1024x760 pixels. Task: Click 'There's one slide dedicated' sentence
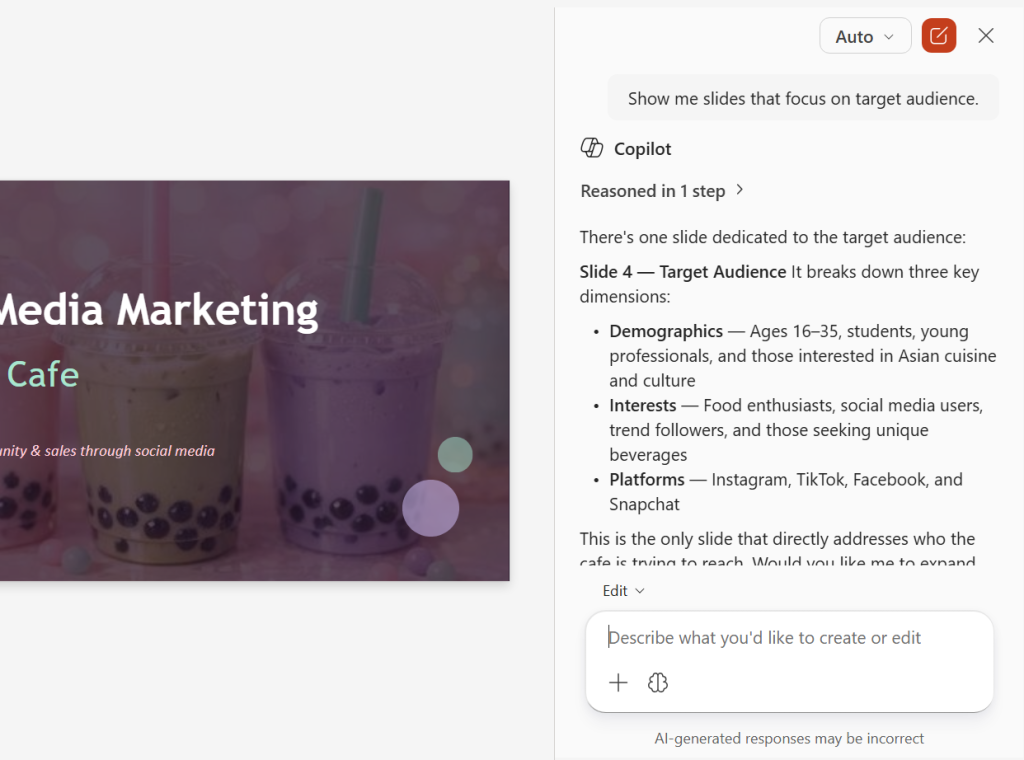click(773, 237)
